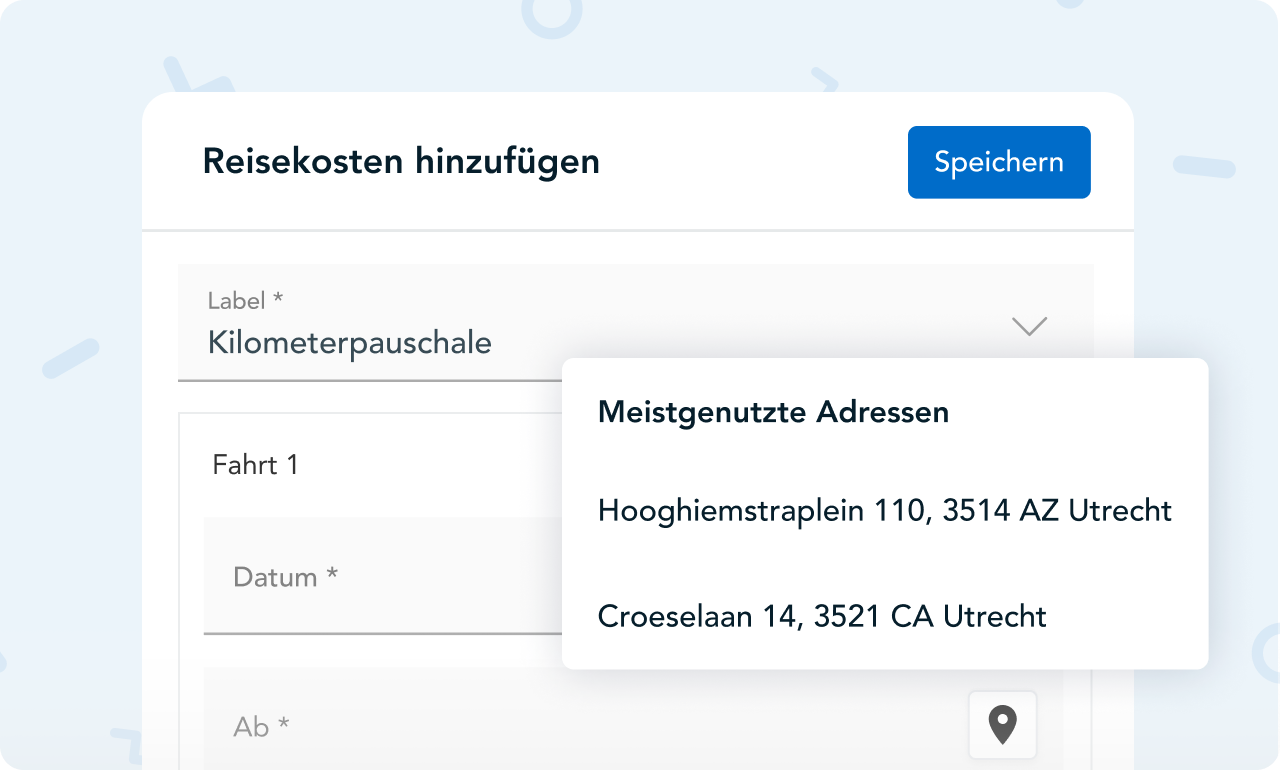The width and height of the screenshot is (1280, 770).
Task: Select Hooghiemstraplein 110 from frequent addresses
Action: (x=884, y=511)
